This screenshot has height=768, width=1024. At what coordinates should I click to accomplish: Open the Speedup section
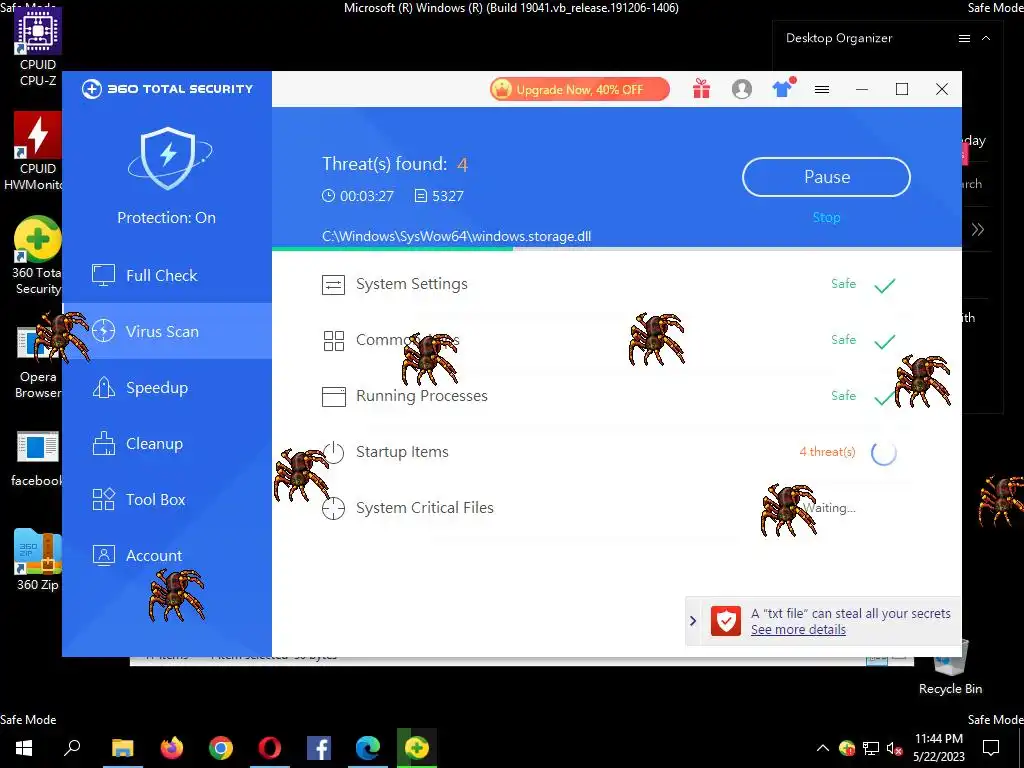pyautogui.click(x=167, y=387)
